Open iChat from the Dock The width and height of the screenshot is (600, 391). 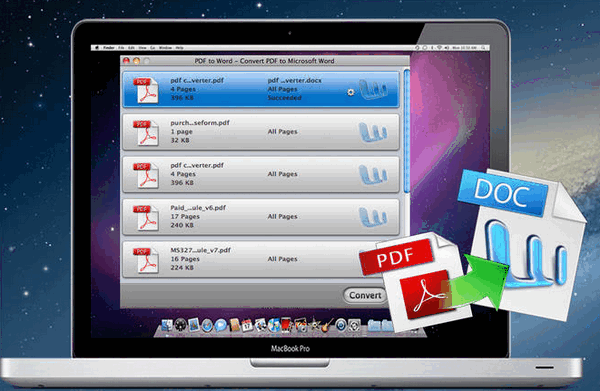point(220,325)
